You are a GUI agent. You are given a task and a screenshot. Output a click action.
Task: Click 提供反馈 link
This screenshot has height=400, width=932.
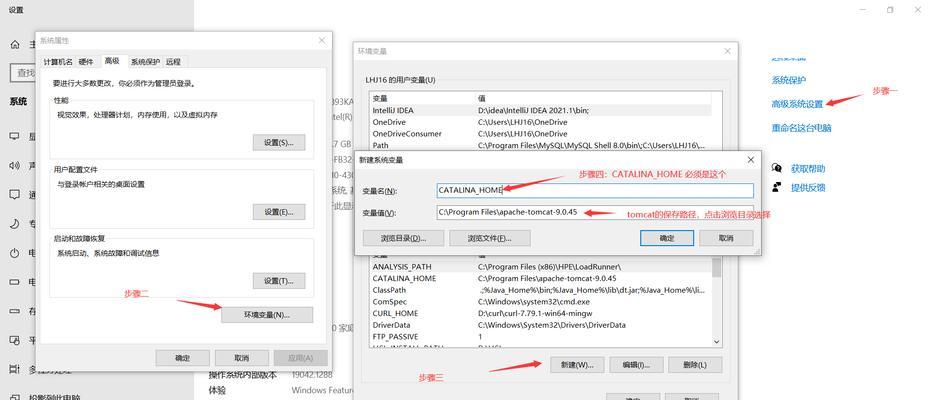point(808,188)
